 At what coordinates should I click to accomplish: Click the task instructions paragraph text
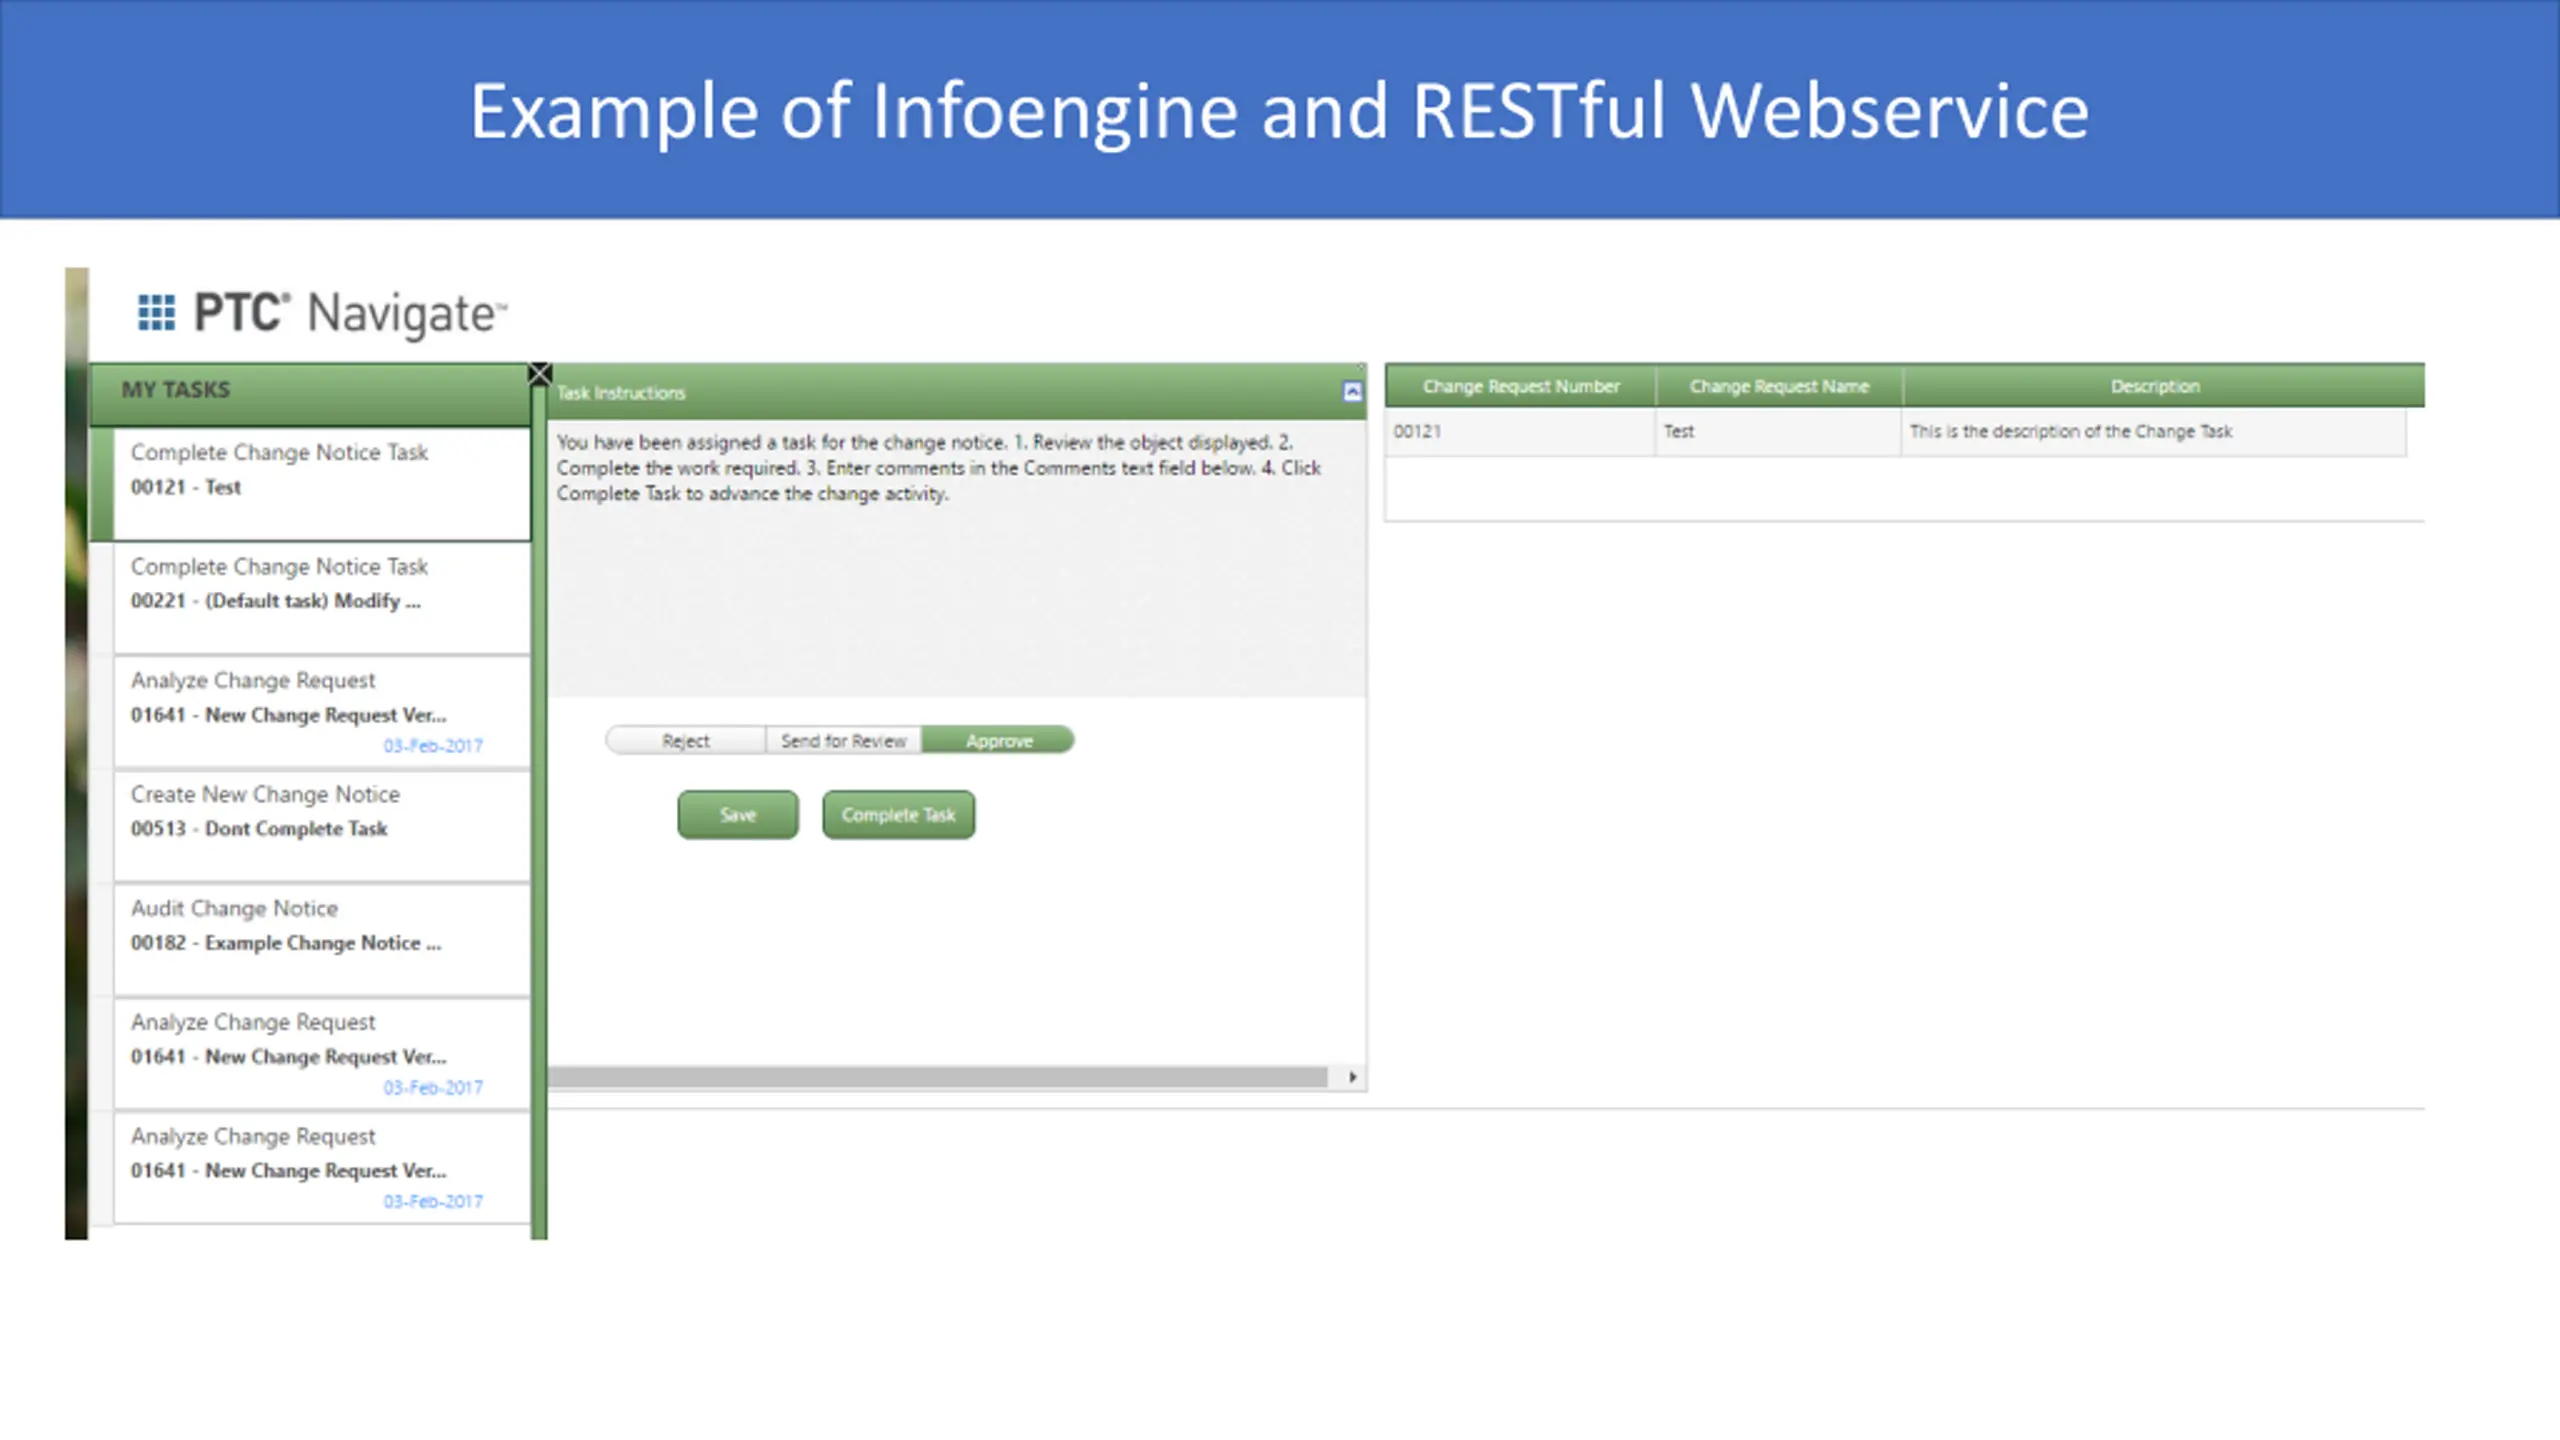pos(939,468)
